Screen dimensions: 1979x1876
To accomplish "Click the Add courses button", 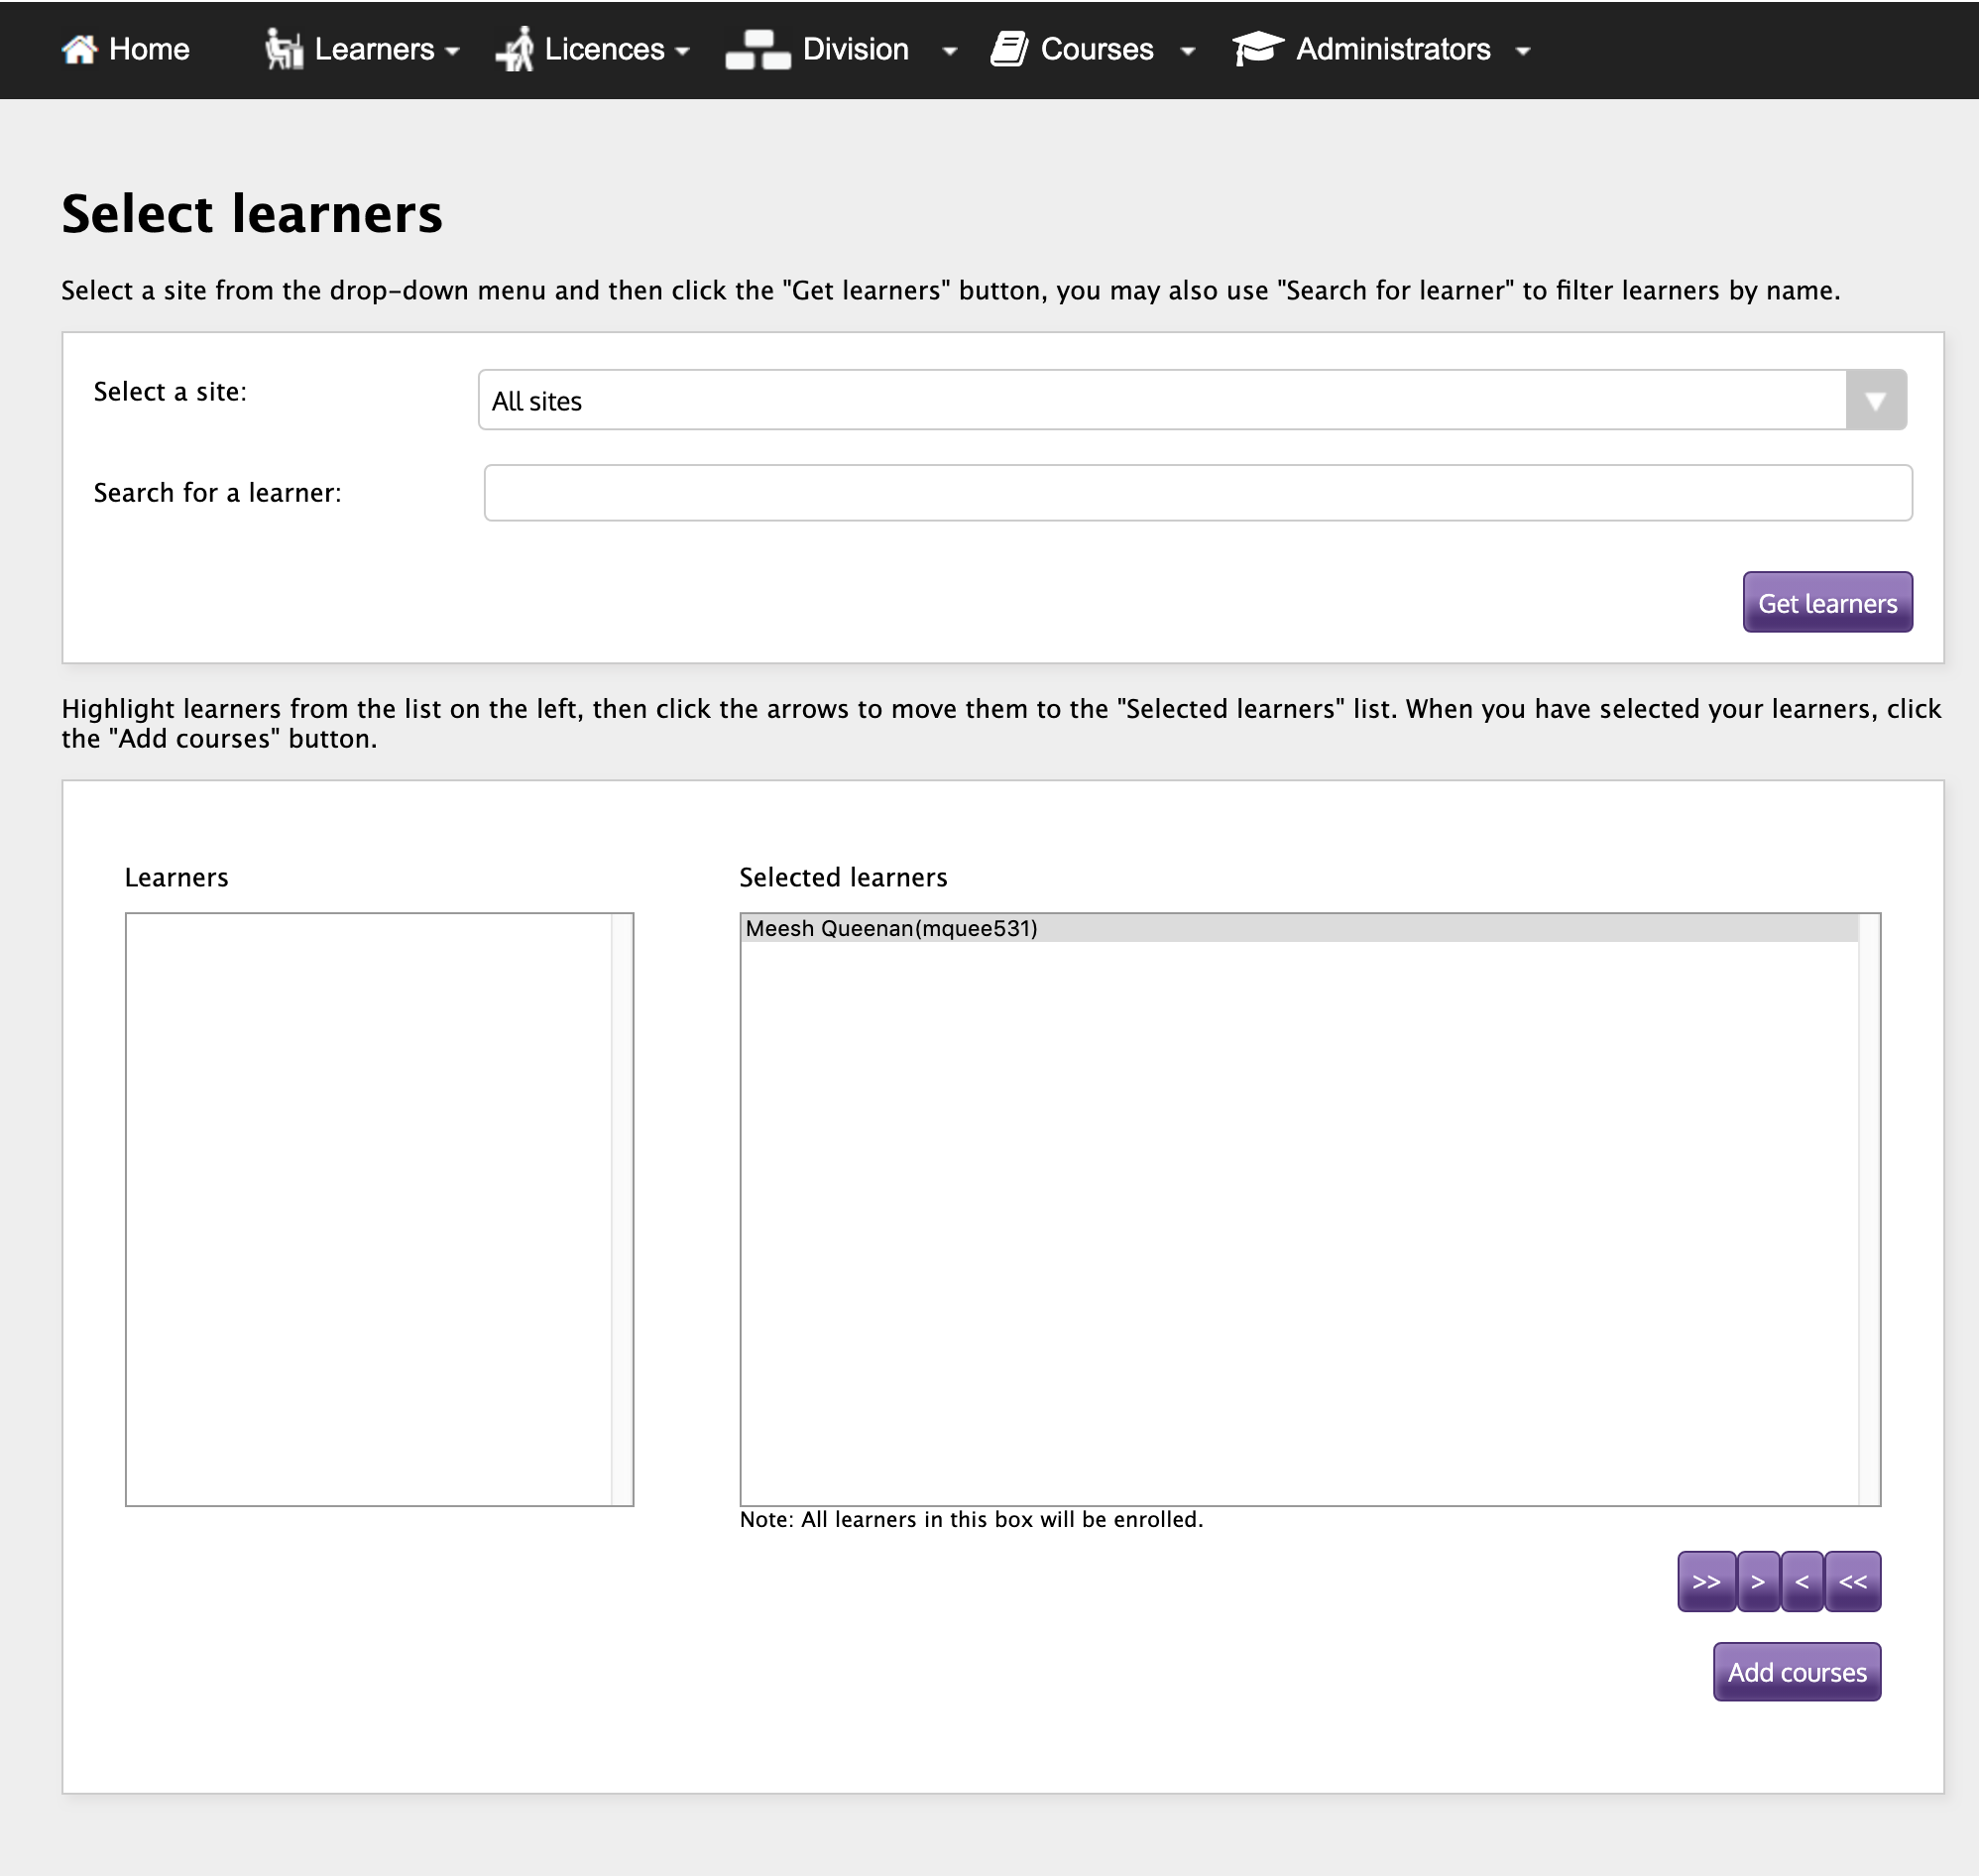I will [1797, 1672].
